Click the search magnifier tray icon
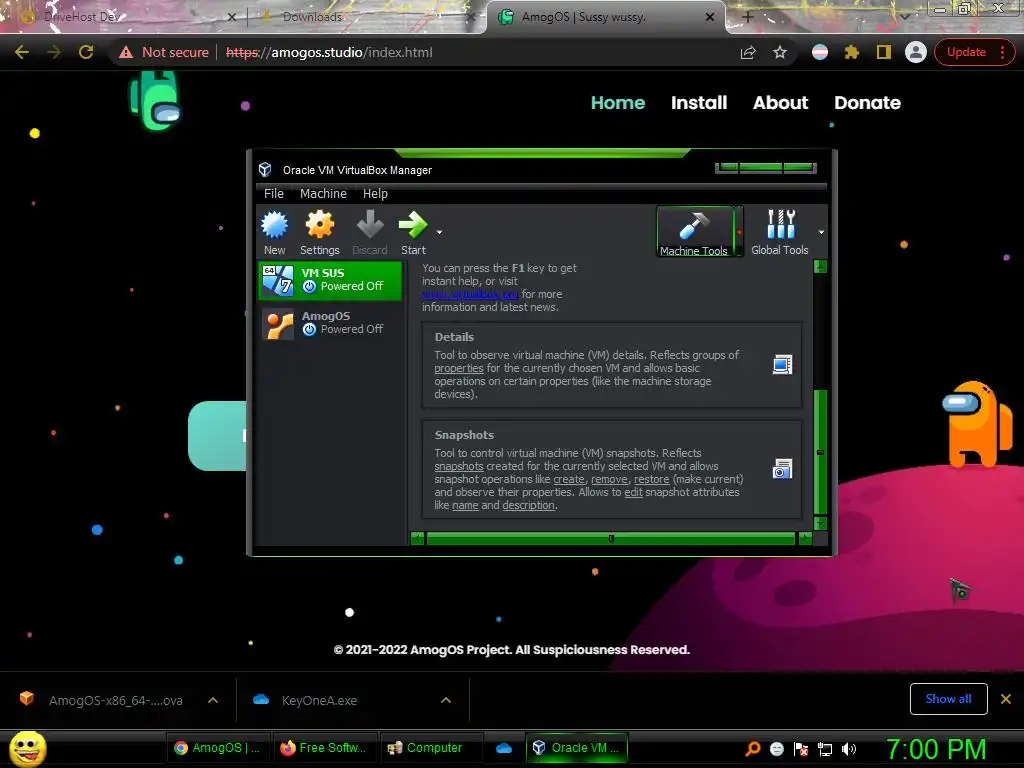 click(753, 749)
